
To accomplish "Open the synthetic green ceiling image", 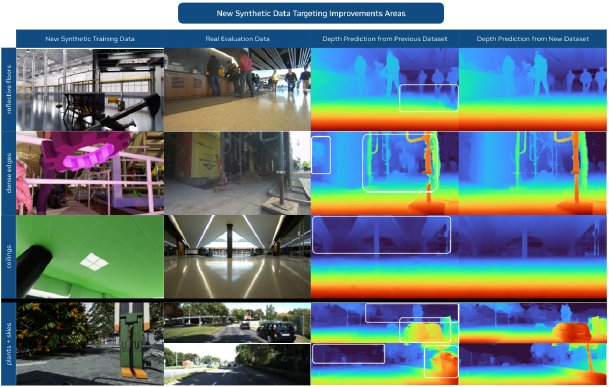I will 90,257.
